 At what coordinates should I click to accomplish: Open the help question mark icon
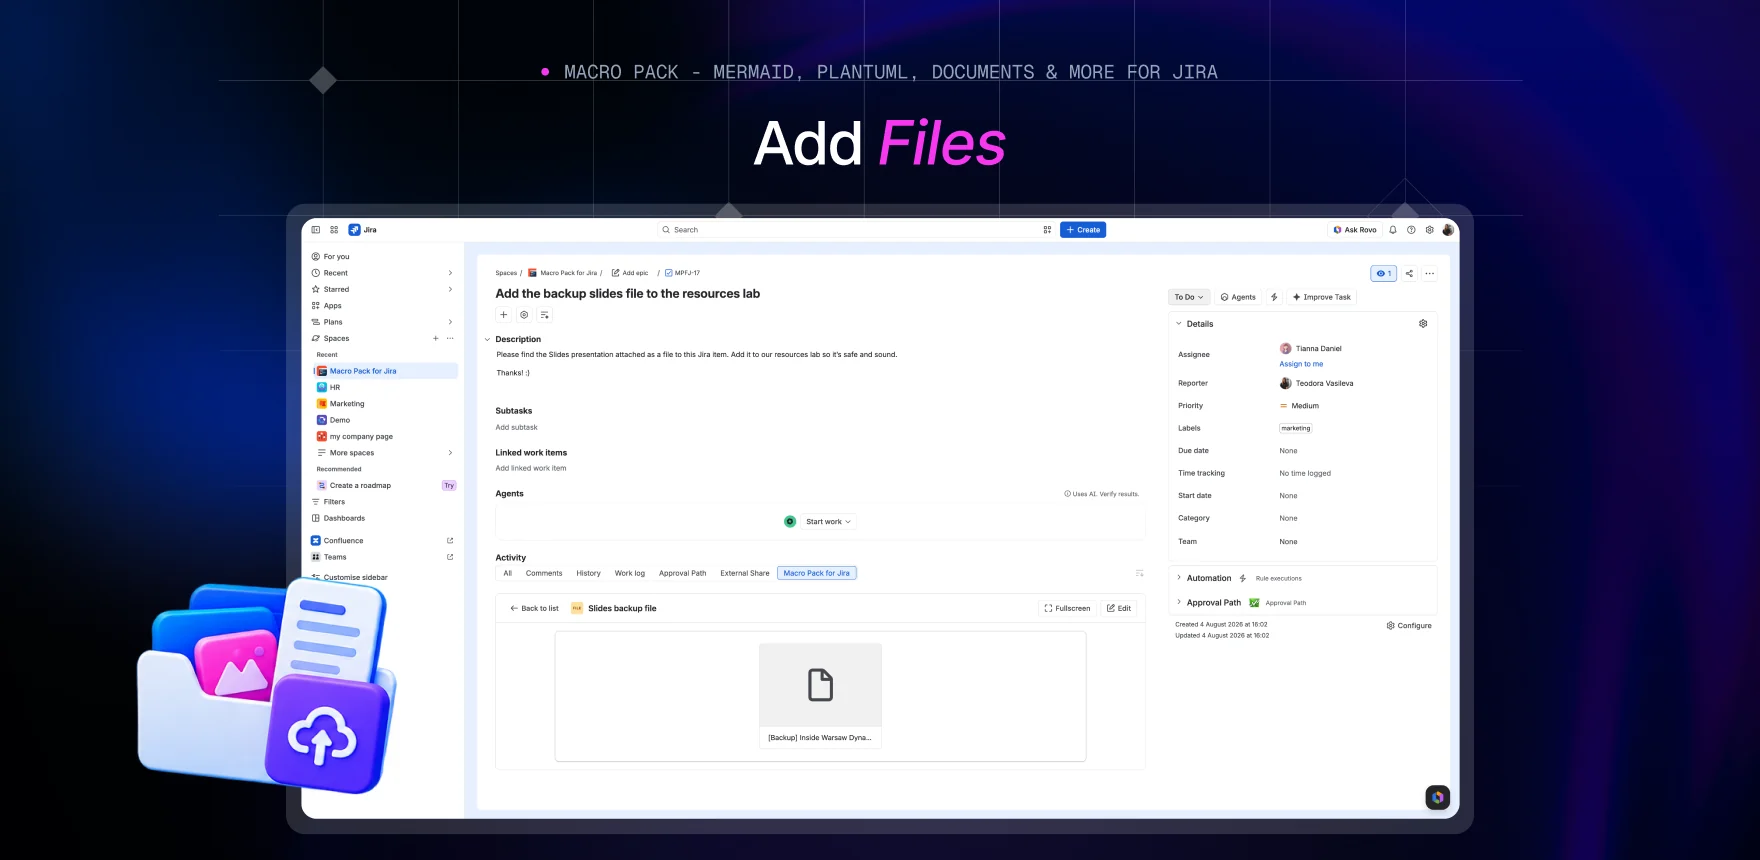click(x=1411, y=230)
